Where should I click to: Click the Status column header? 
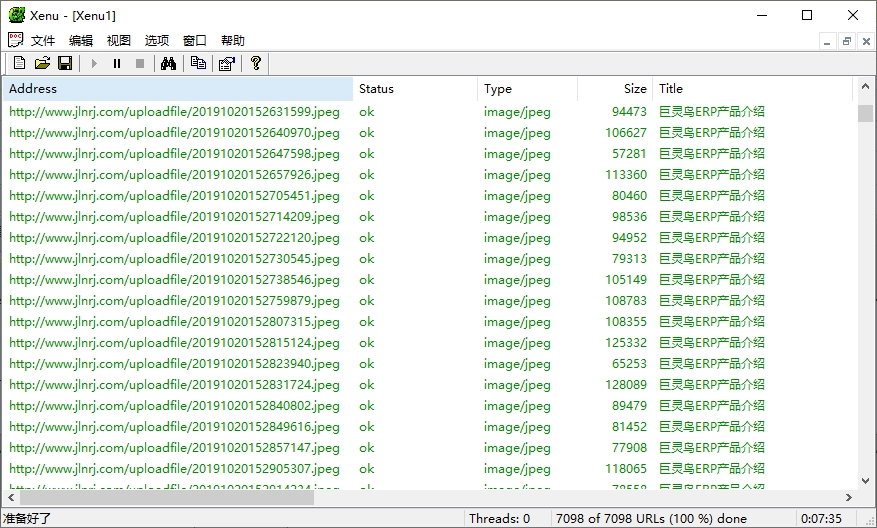click(415, 89)
